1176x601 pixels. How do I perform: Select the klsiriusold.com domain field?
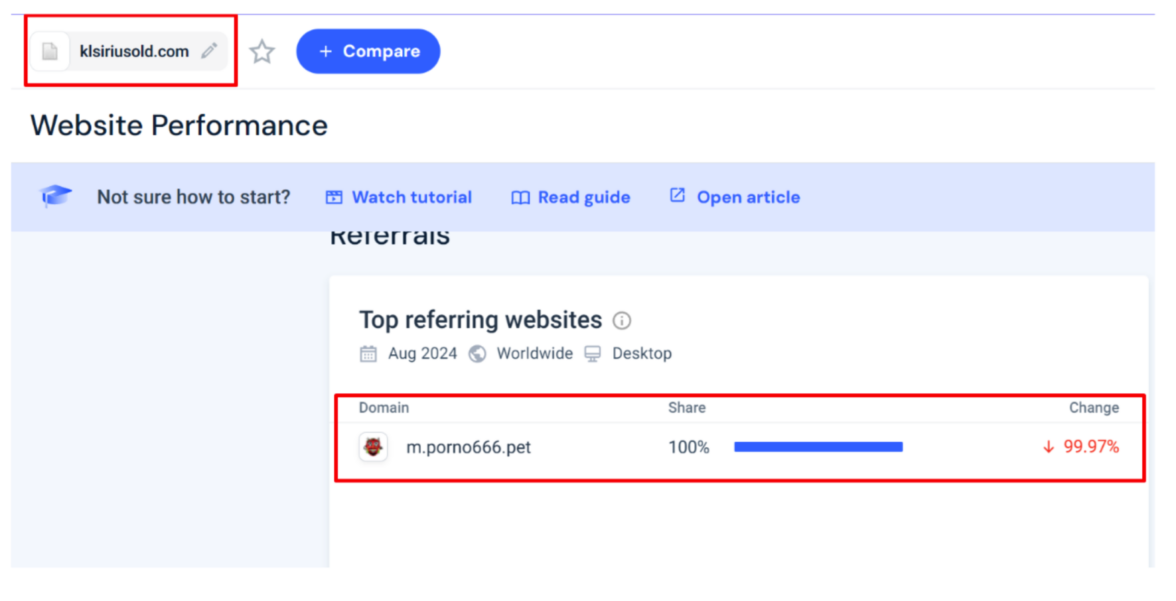click(134, 52)
